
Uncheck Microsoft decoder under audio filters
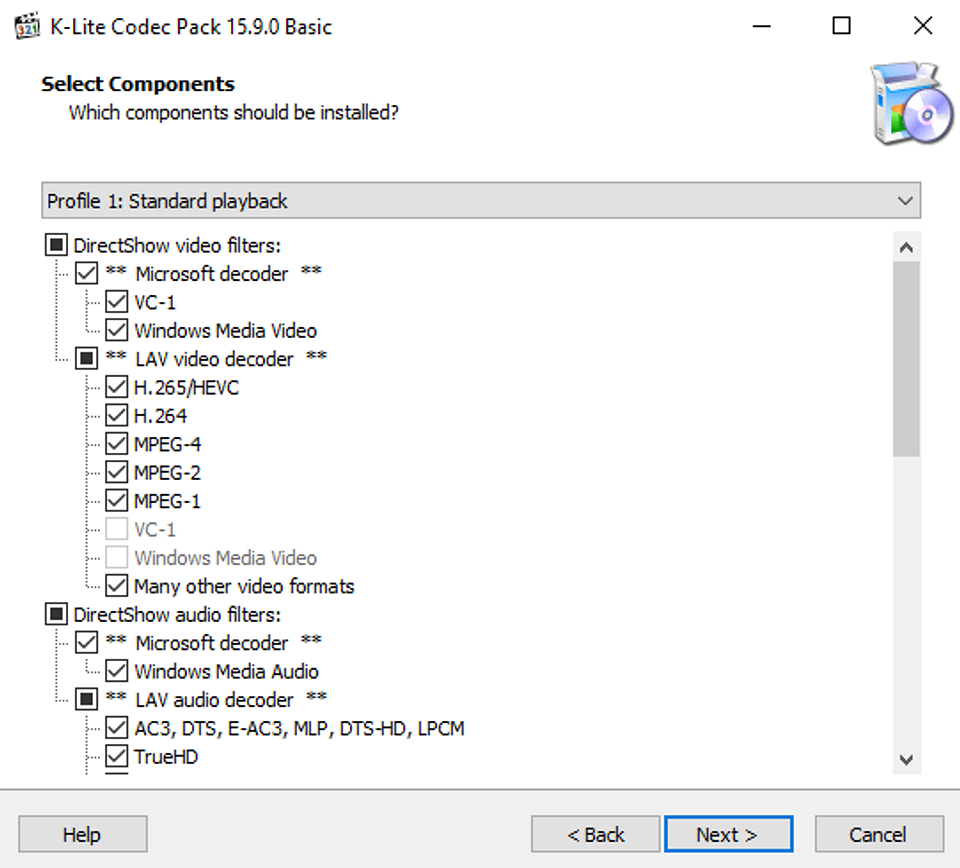[x=86, y=643]
